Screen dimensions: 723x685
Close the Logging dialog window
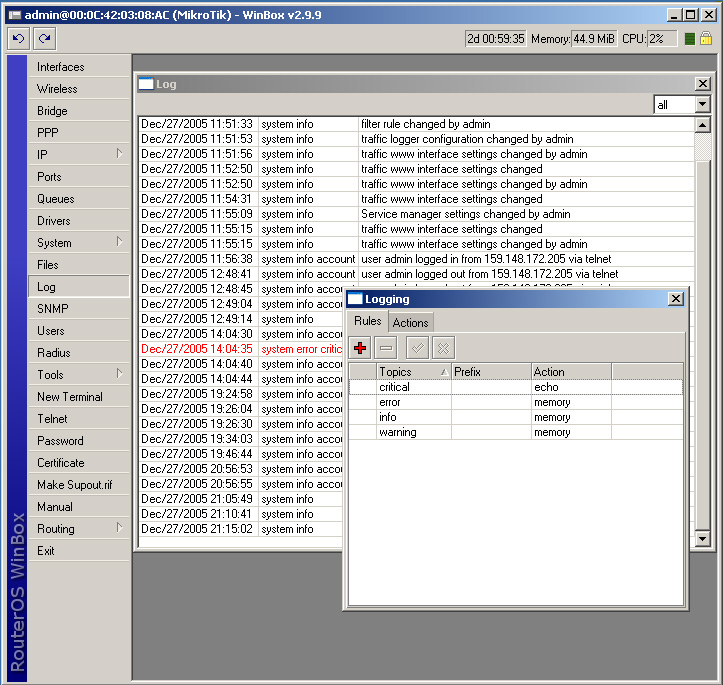pyautogui.click(x=676, y=299)
